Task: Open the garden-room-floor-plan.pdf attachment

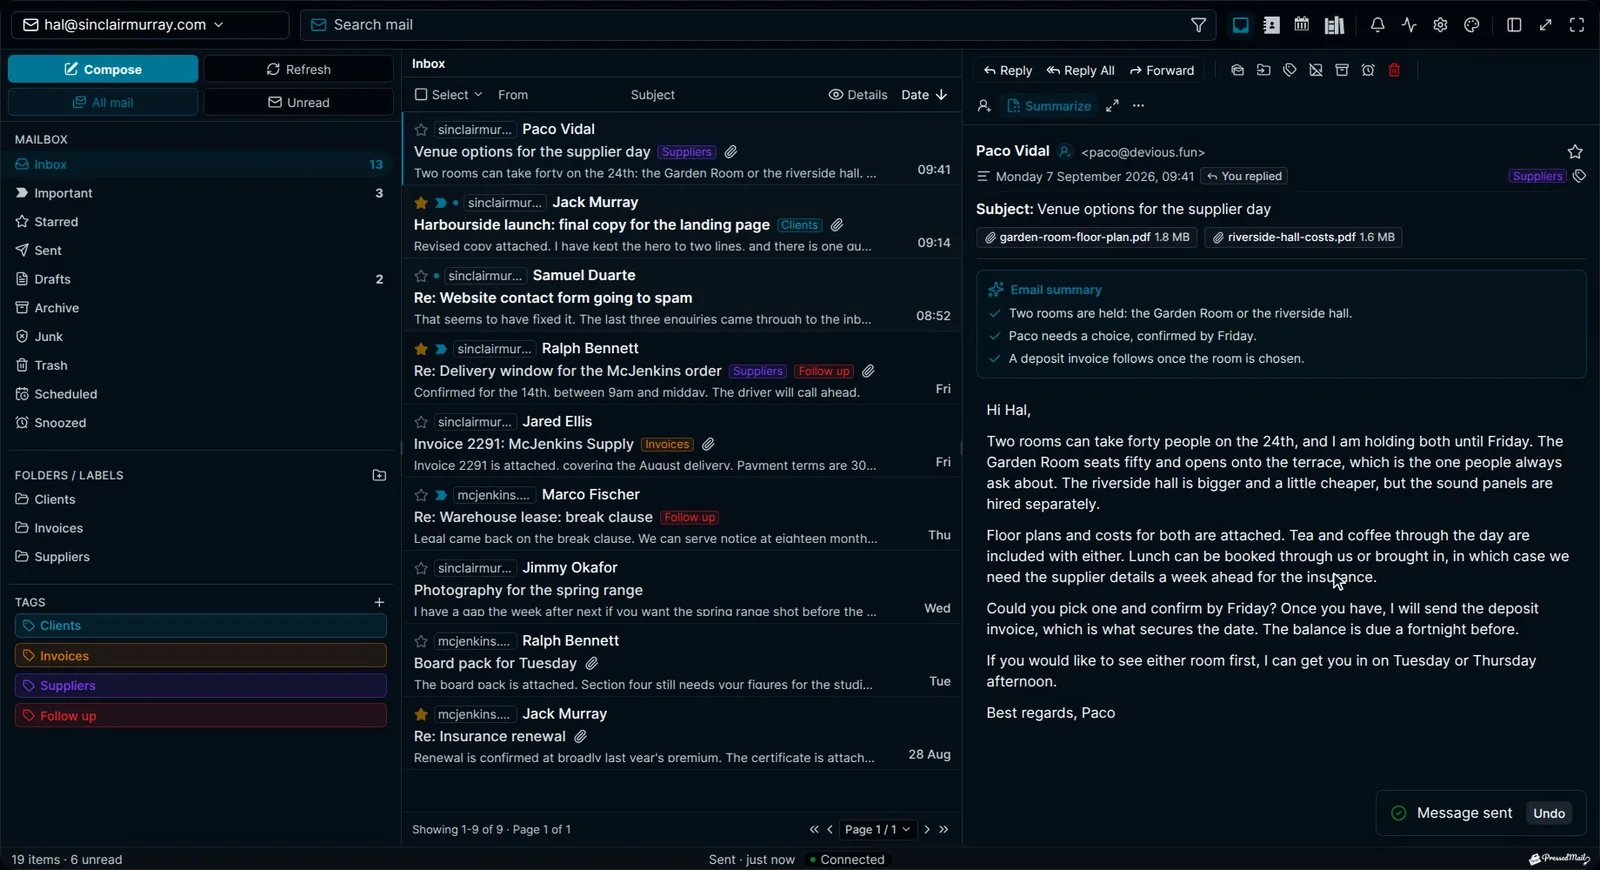Action: pyautogui.click(x=1087, y=237)
